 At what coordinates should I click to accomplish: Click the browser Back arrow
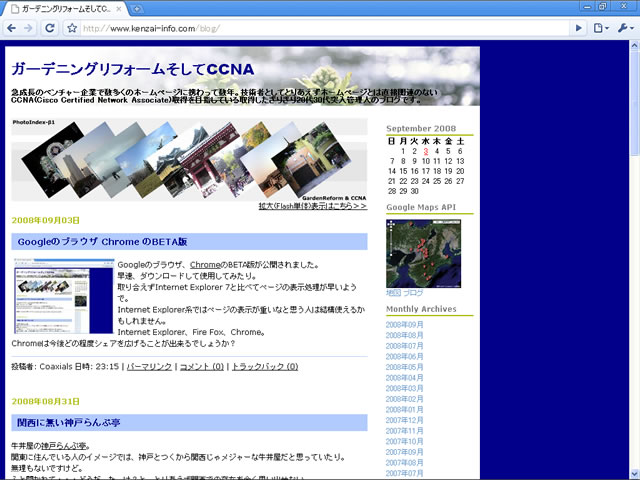11,28
